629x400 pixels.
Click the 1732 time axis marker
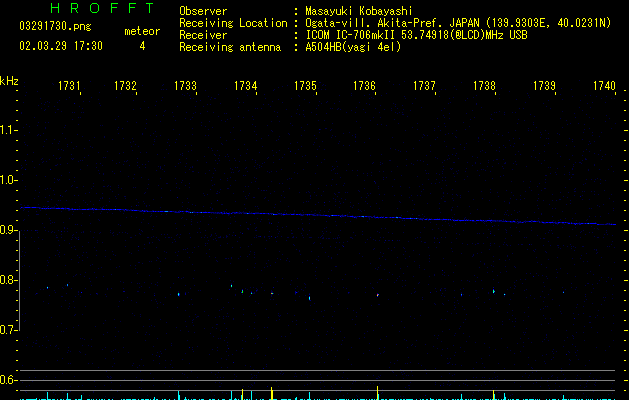tap(125, 86)
